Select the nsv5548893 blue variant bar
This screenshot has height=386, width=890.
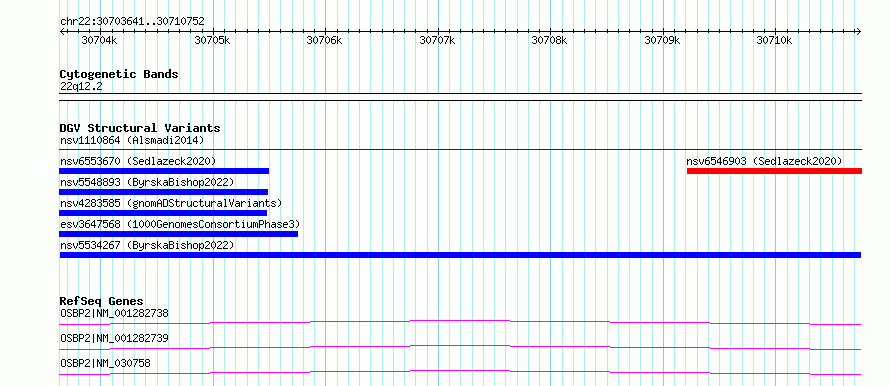click(163, 192)
